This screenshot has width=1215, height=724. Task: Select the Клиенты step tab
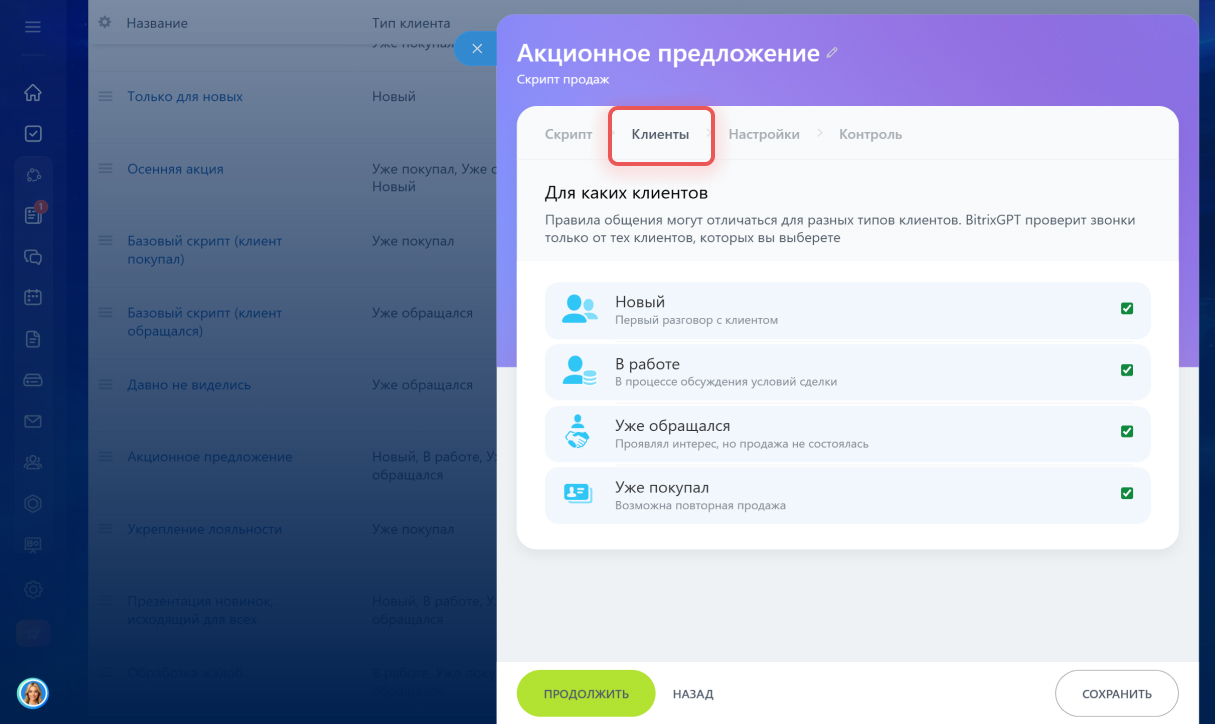660,134
